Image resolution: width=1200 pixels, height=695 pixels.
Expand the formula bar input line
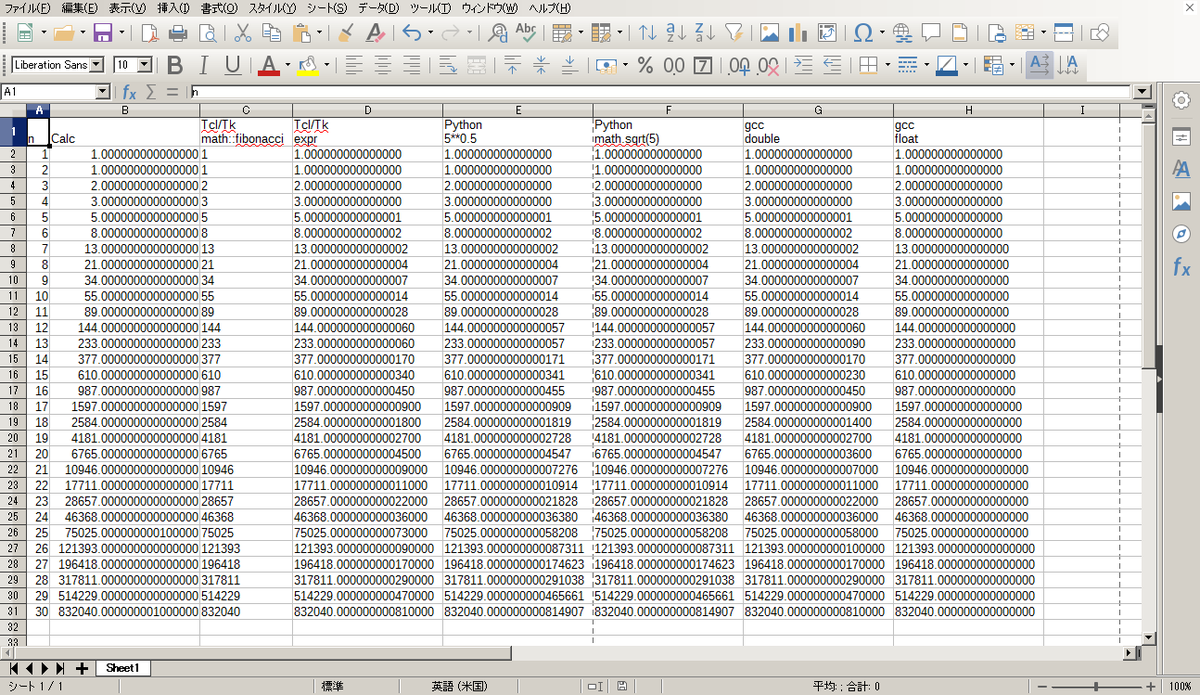point(1143,92)
